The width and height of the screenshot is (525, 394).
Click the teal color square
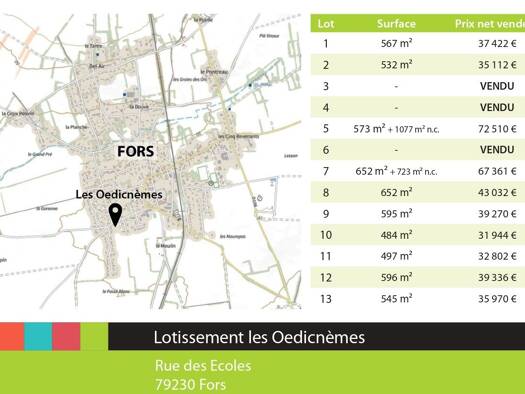pyautogui.click(x=38, y=336)
